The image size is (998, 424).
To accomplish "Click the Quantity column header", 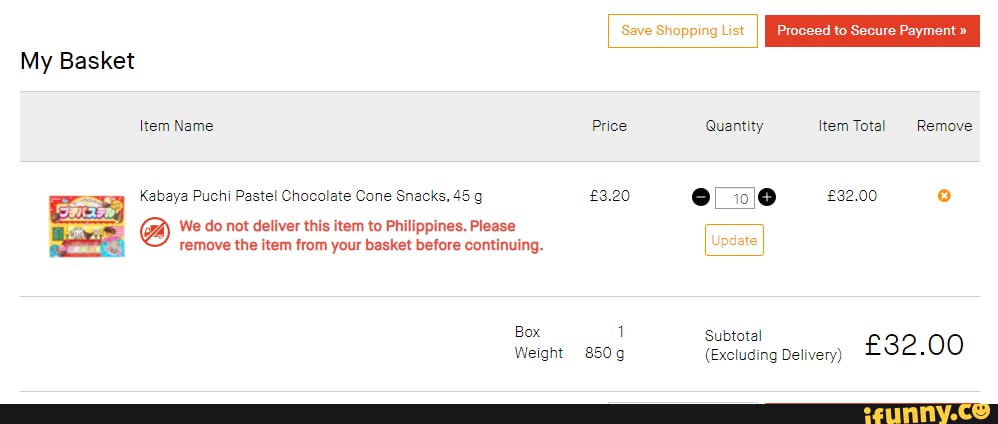I will 734,126.
